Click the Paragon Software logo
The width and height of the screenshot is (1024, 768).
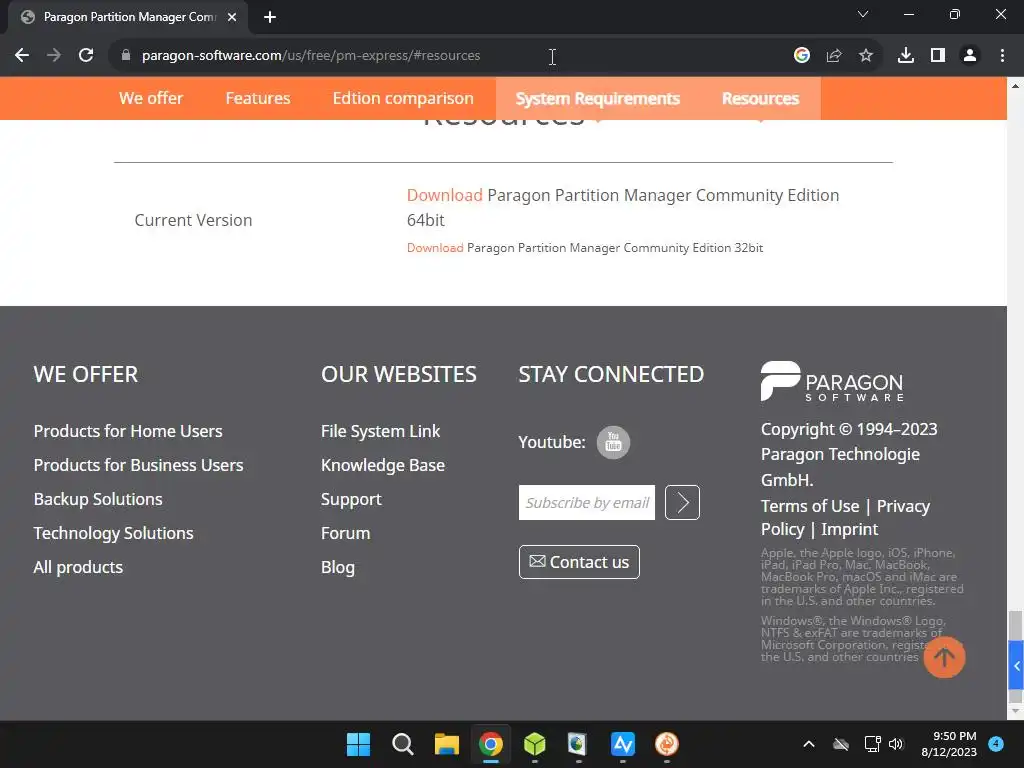tap(833, 381)
